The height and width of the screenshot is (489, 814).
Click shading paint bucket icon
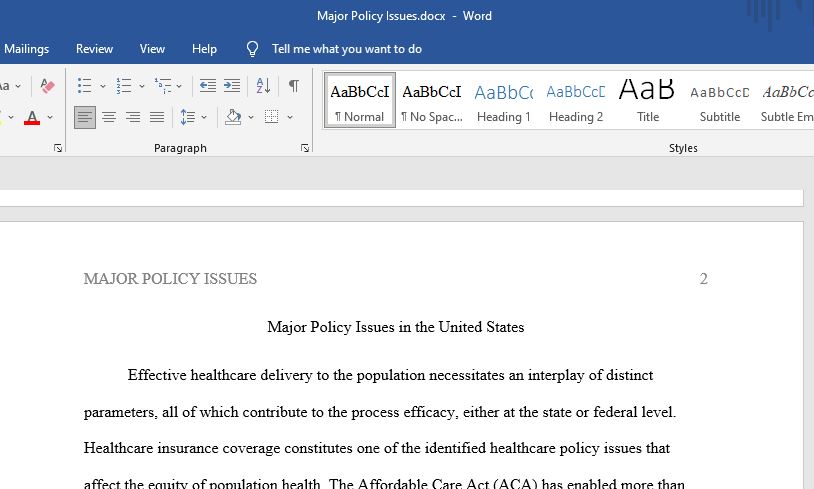[233, 117]
